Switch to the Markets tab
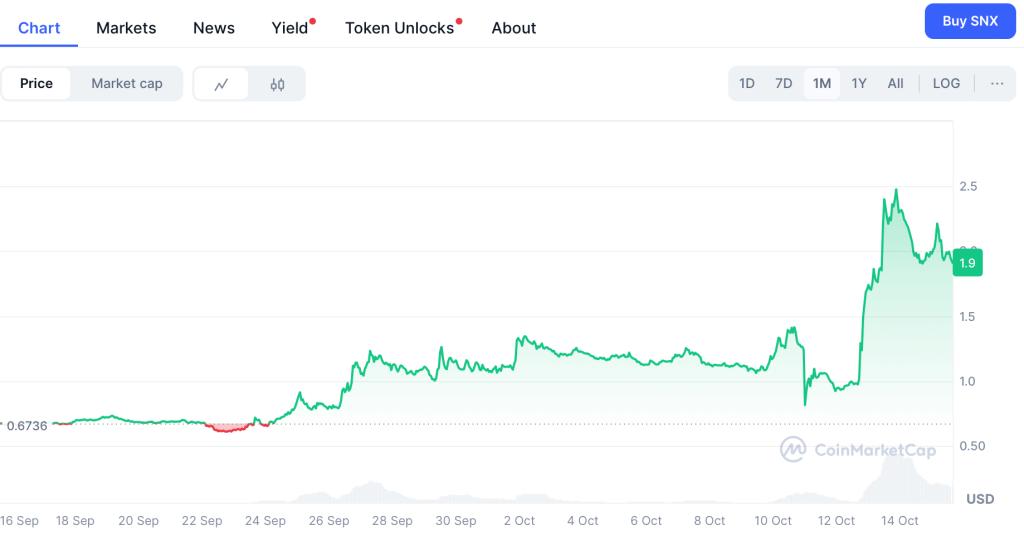1024x540 pixels. [x=126, y=28]
